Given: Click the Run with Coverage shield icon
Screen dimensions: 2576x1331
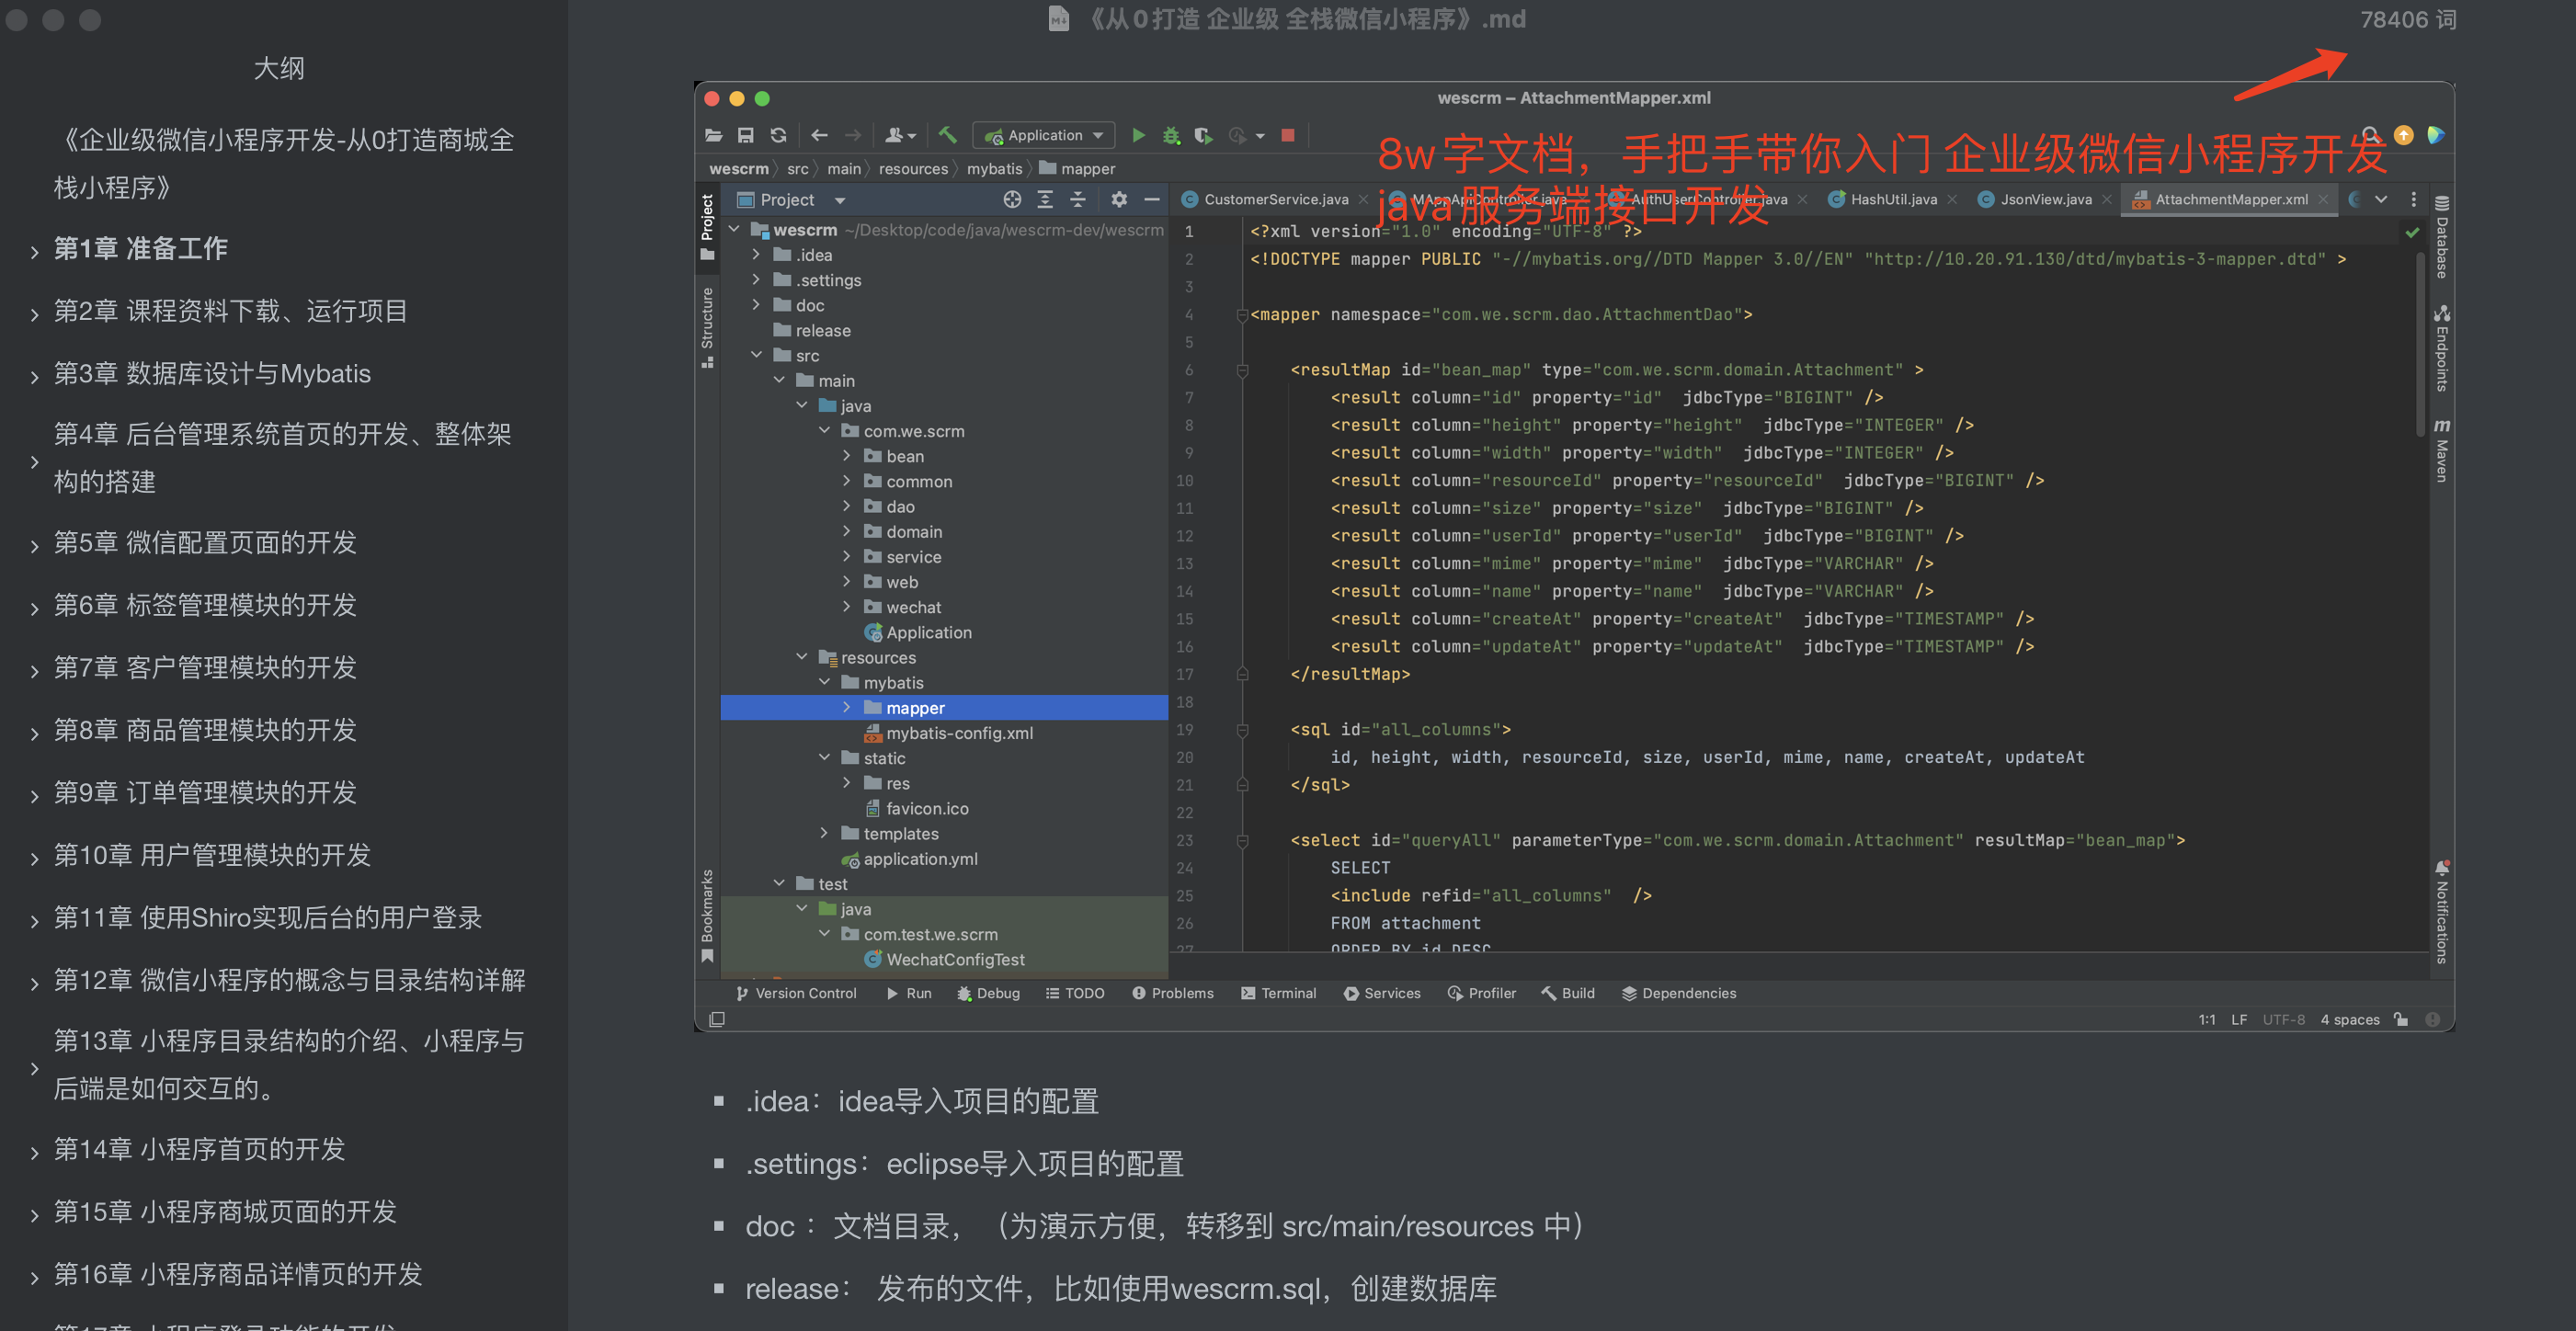Looking at the screenshot, I should pos(1203,135).
